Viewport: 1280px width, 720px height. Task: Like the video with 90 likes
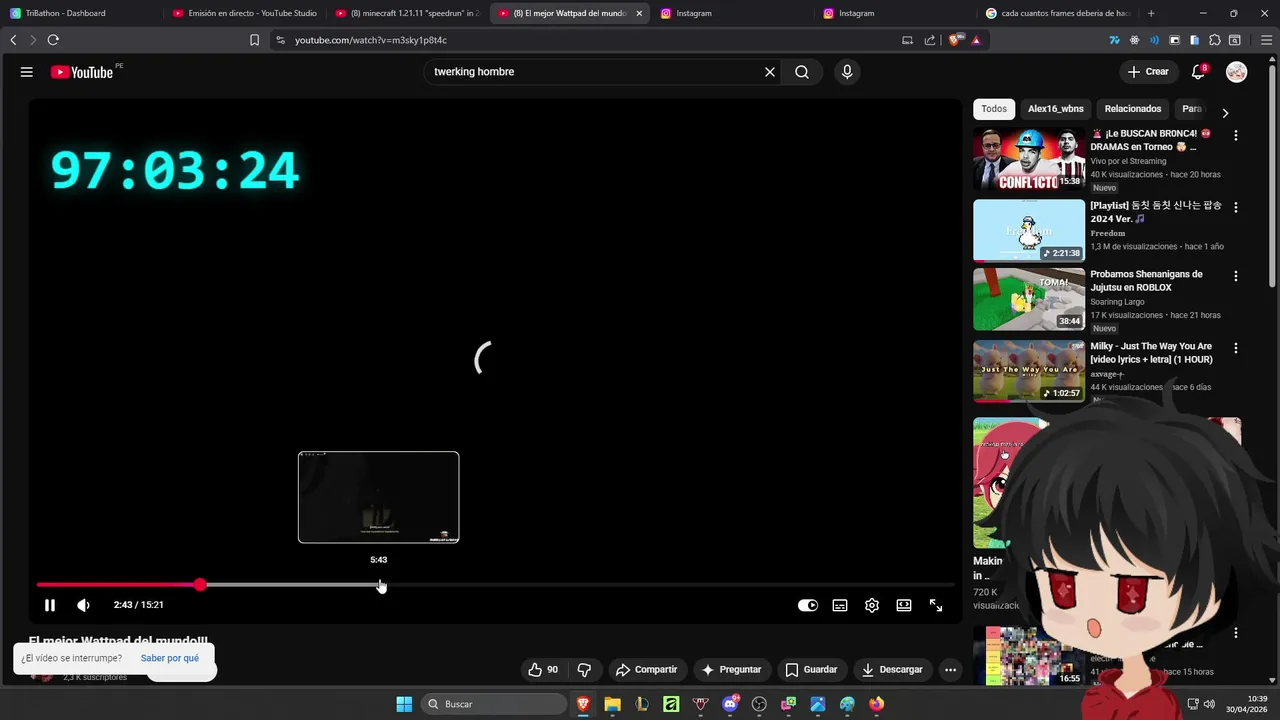543,670
